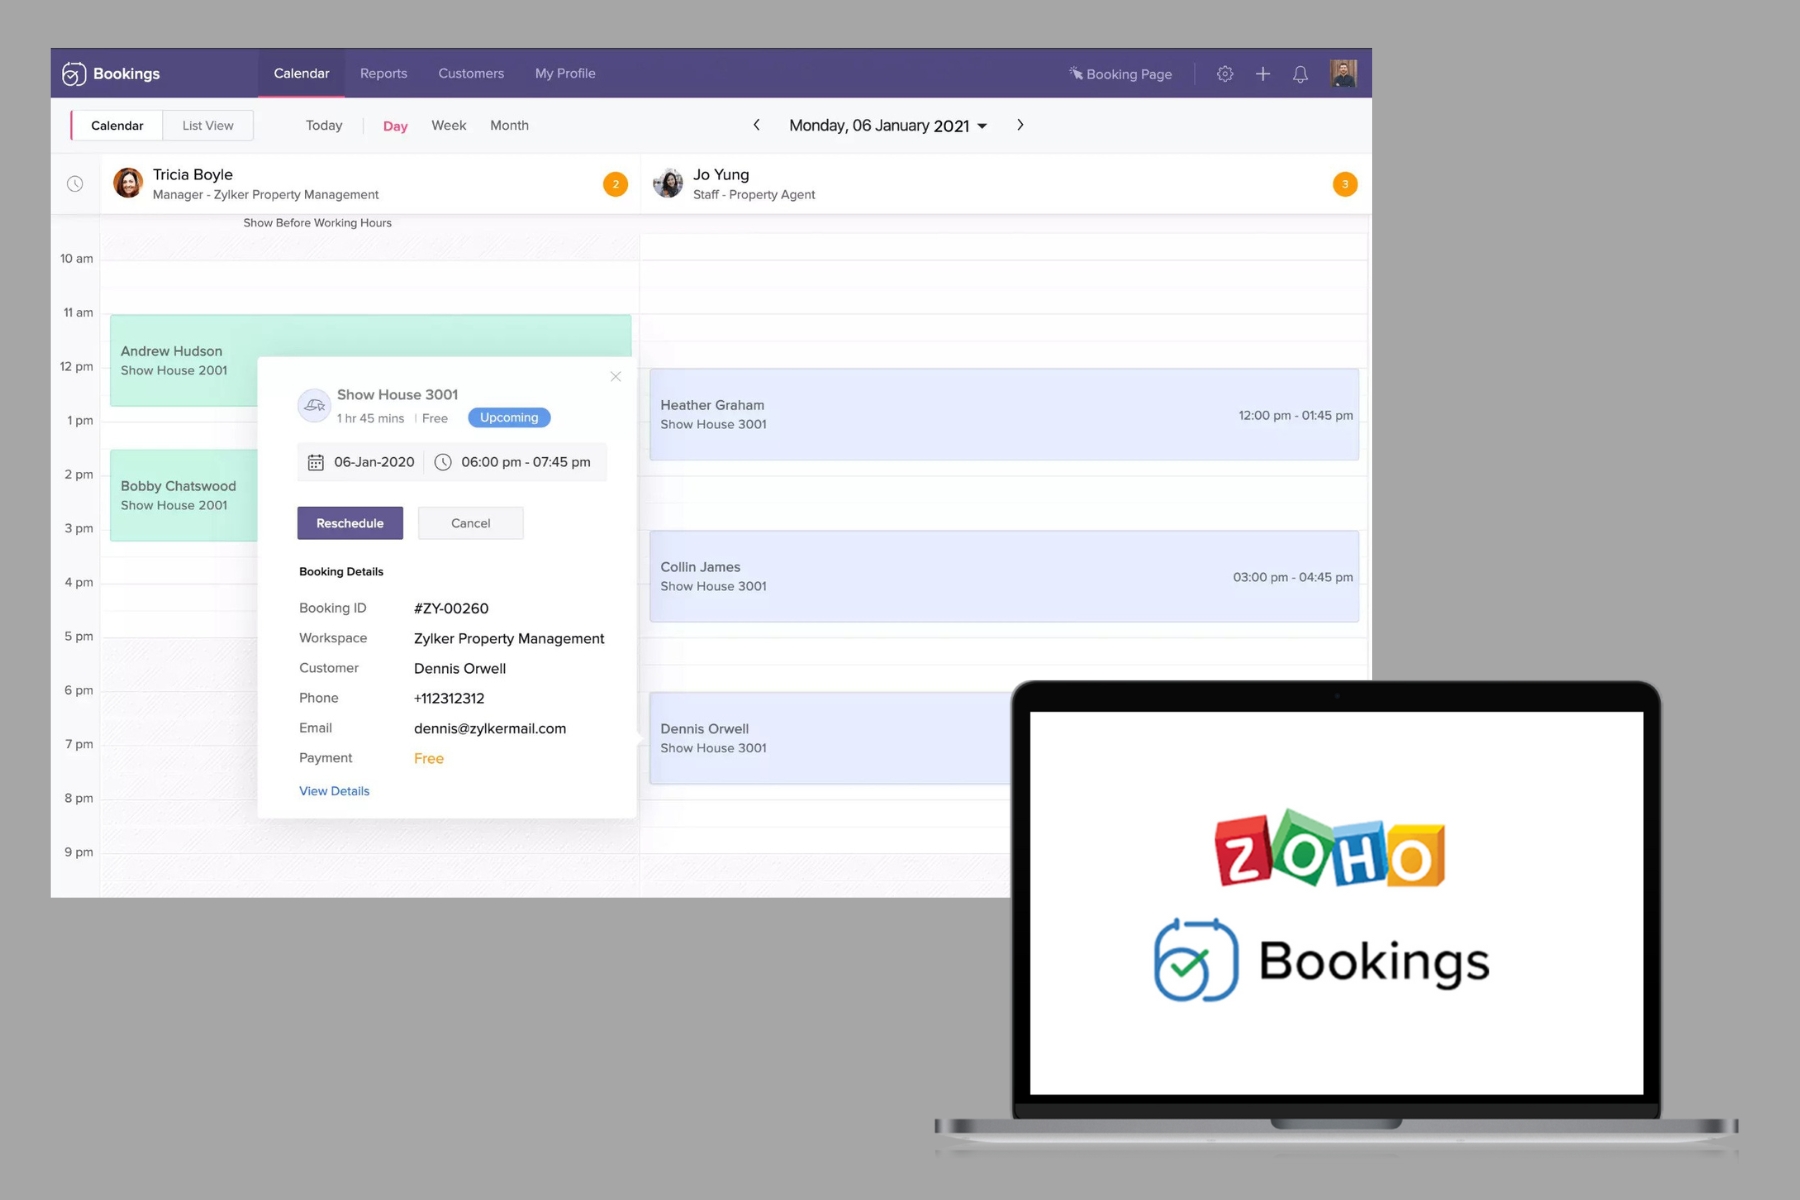Select the Week view
Screen dimensions: 1800x1200
448,126
